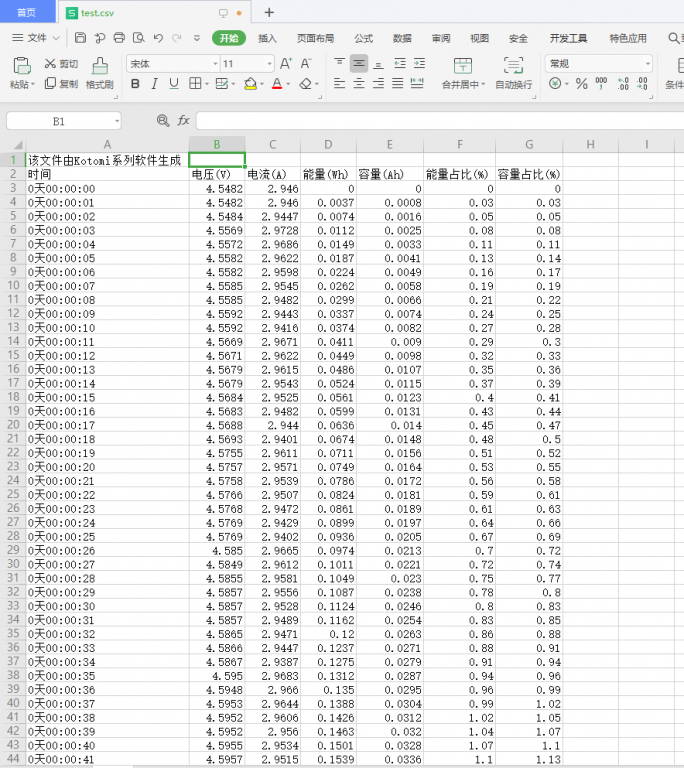Open the Name Box dropdown next to B1
684x768 pixels.
coord(117,121)
